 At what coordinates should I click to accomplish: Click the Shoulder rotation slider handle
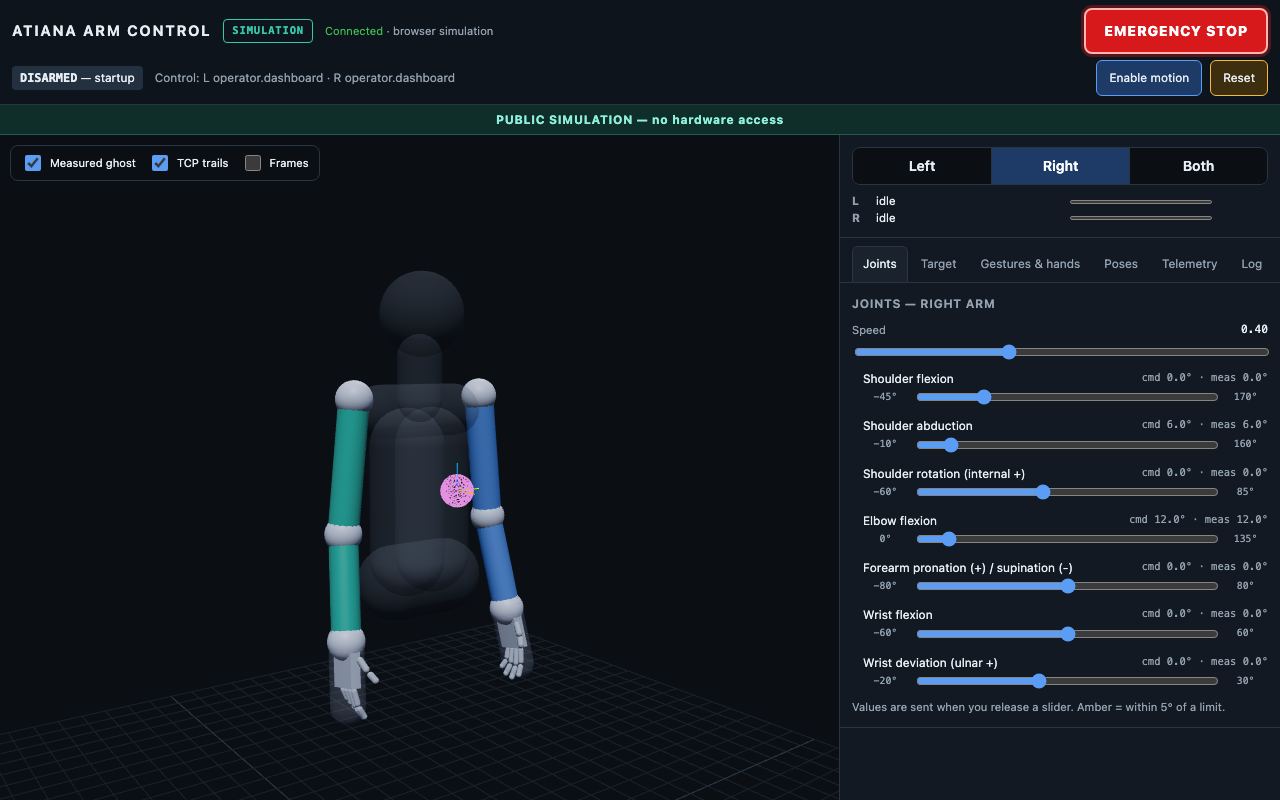[1043, 492]
